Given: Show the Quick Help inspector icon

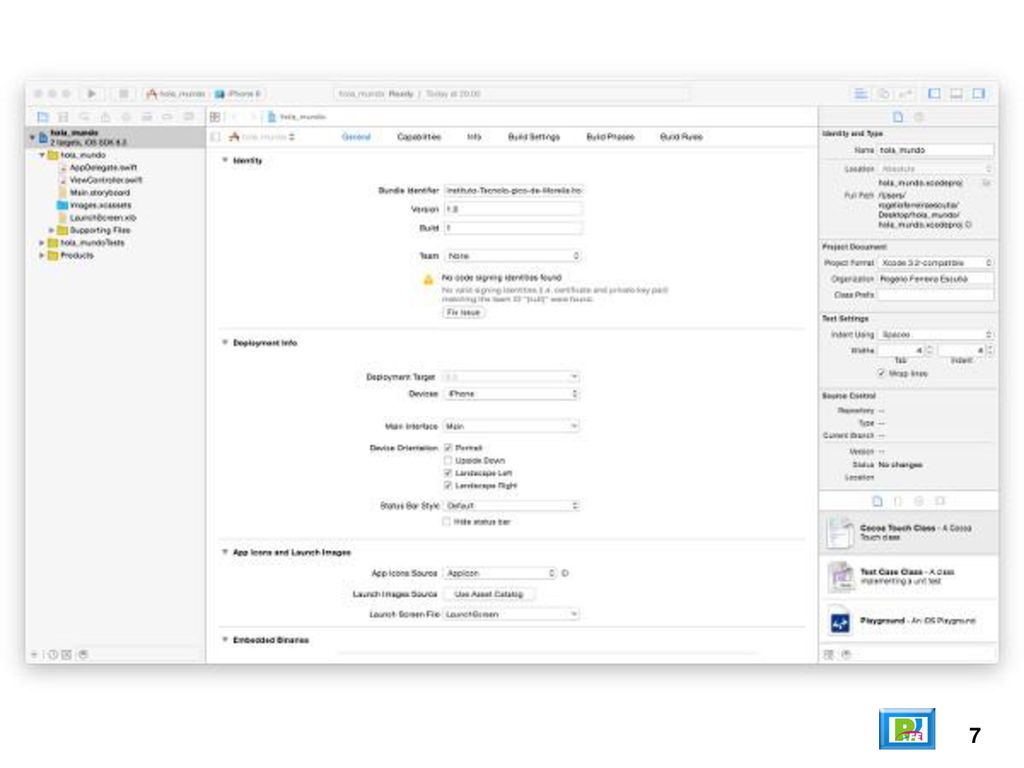Looking at the screenshot, I should (x=919, y=117).
